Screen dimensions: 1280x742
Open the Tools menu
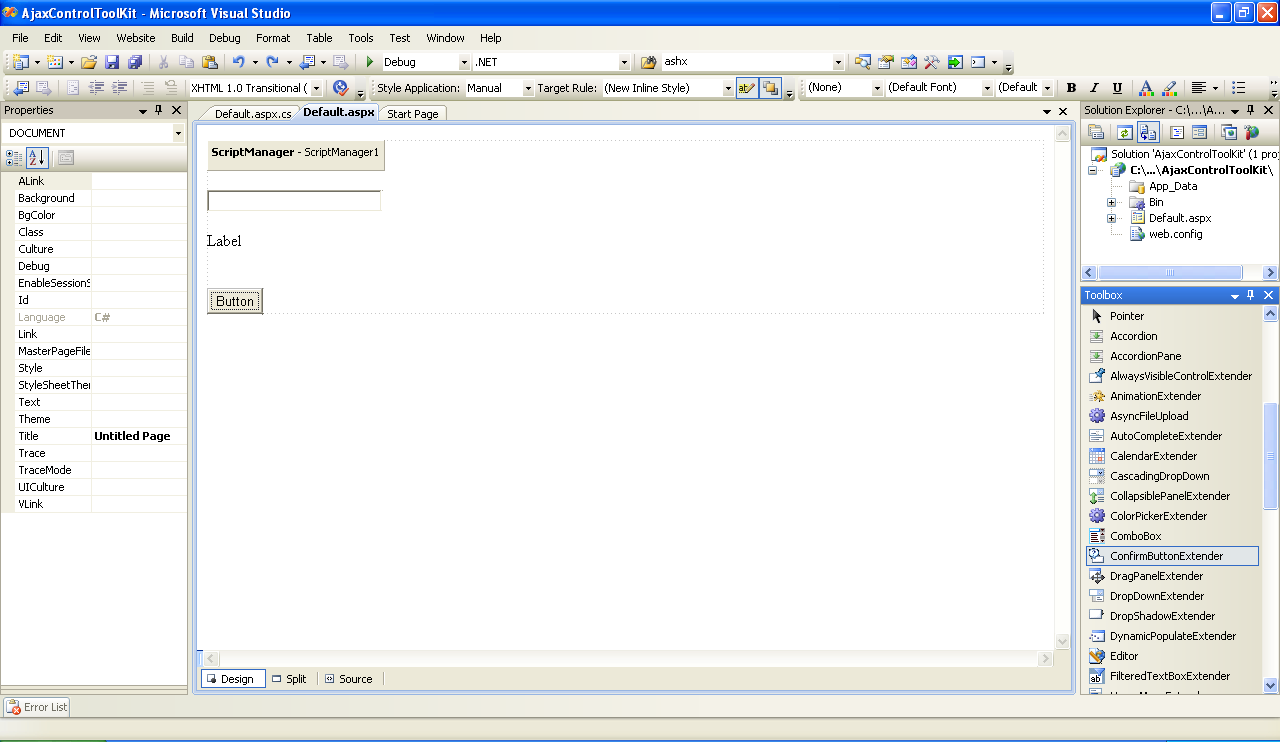[x=361, y=38]
